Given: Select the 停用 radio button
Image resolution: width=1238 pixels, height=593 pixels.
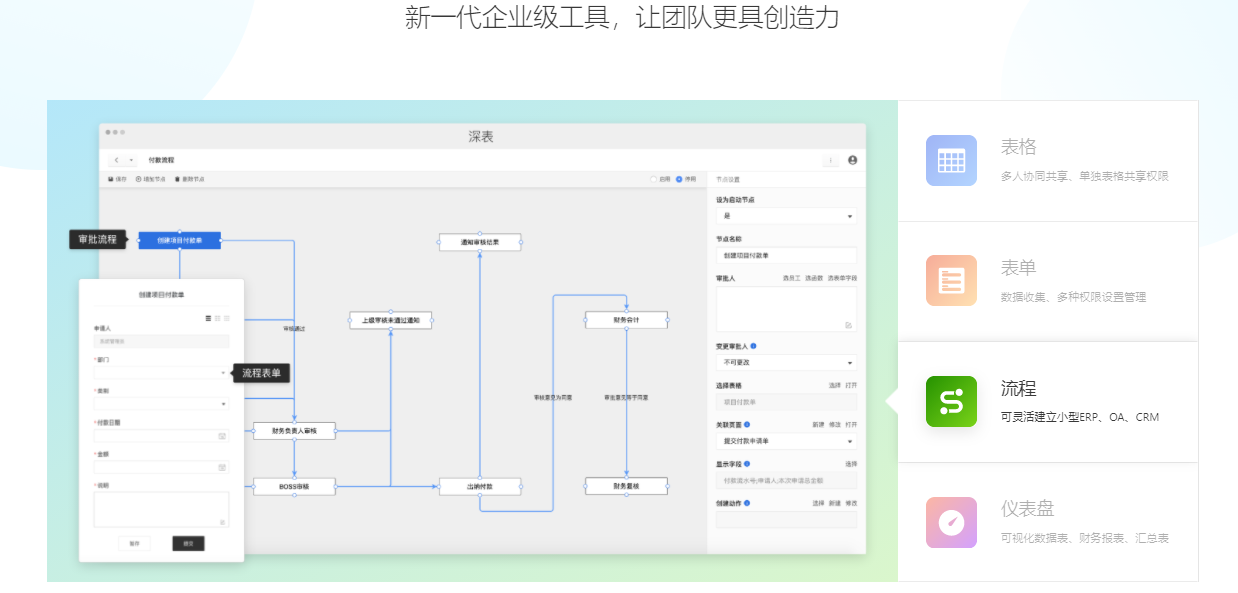Looking at the screenshot, I should [x=680, y=179].
